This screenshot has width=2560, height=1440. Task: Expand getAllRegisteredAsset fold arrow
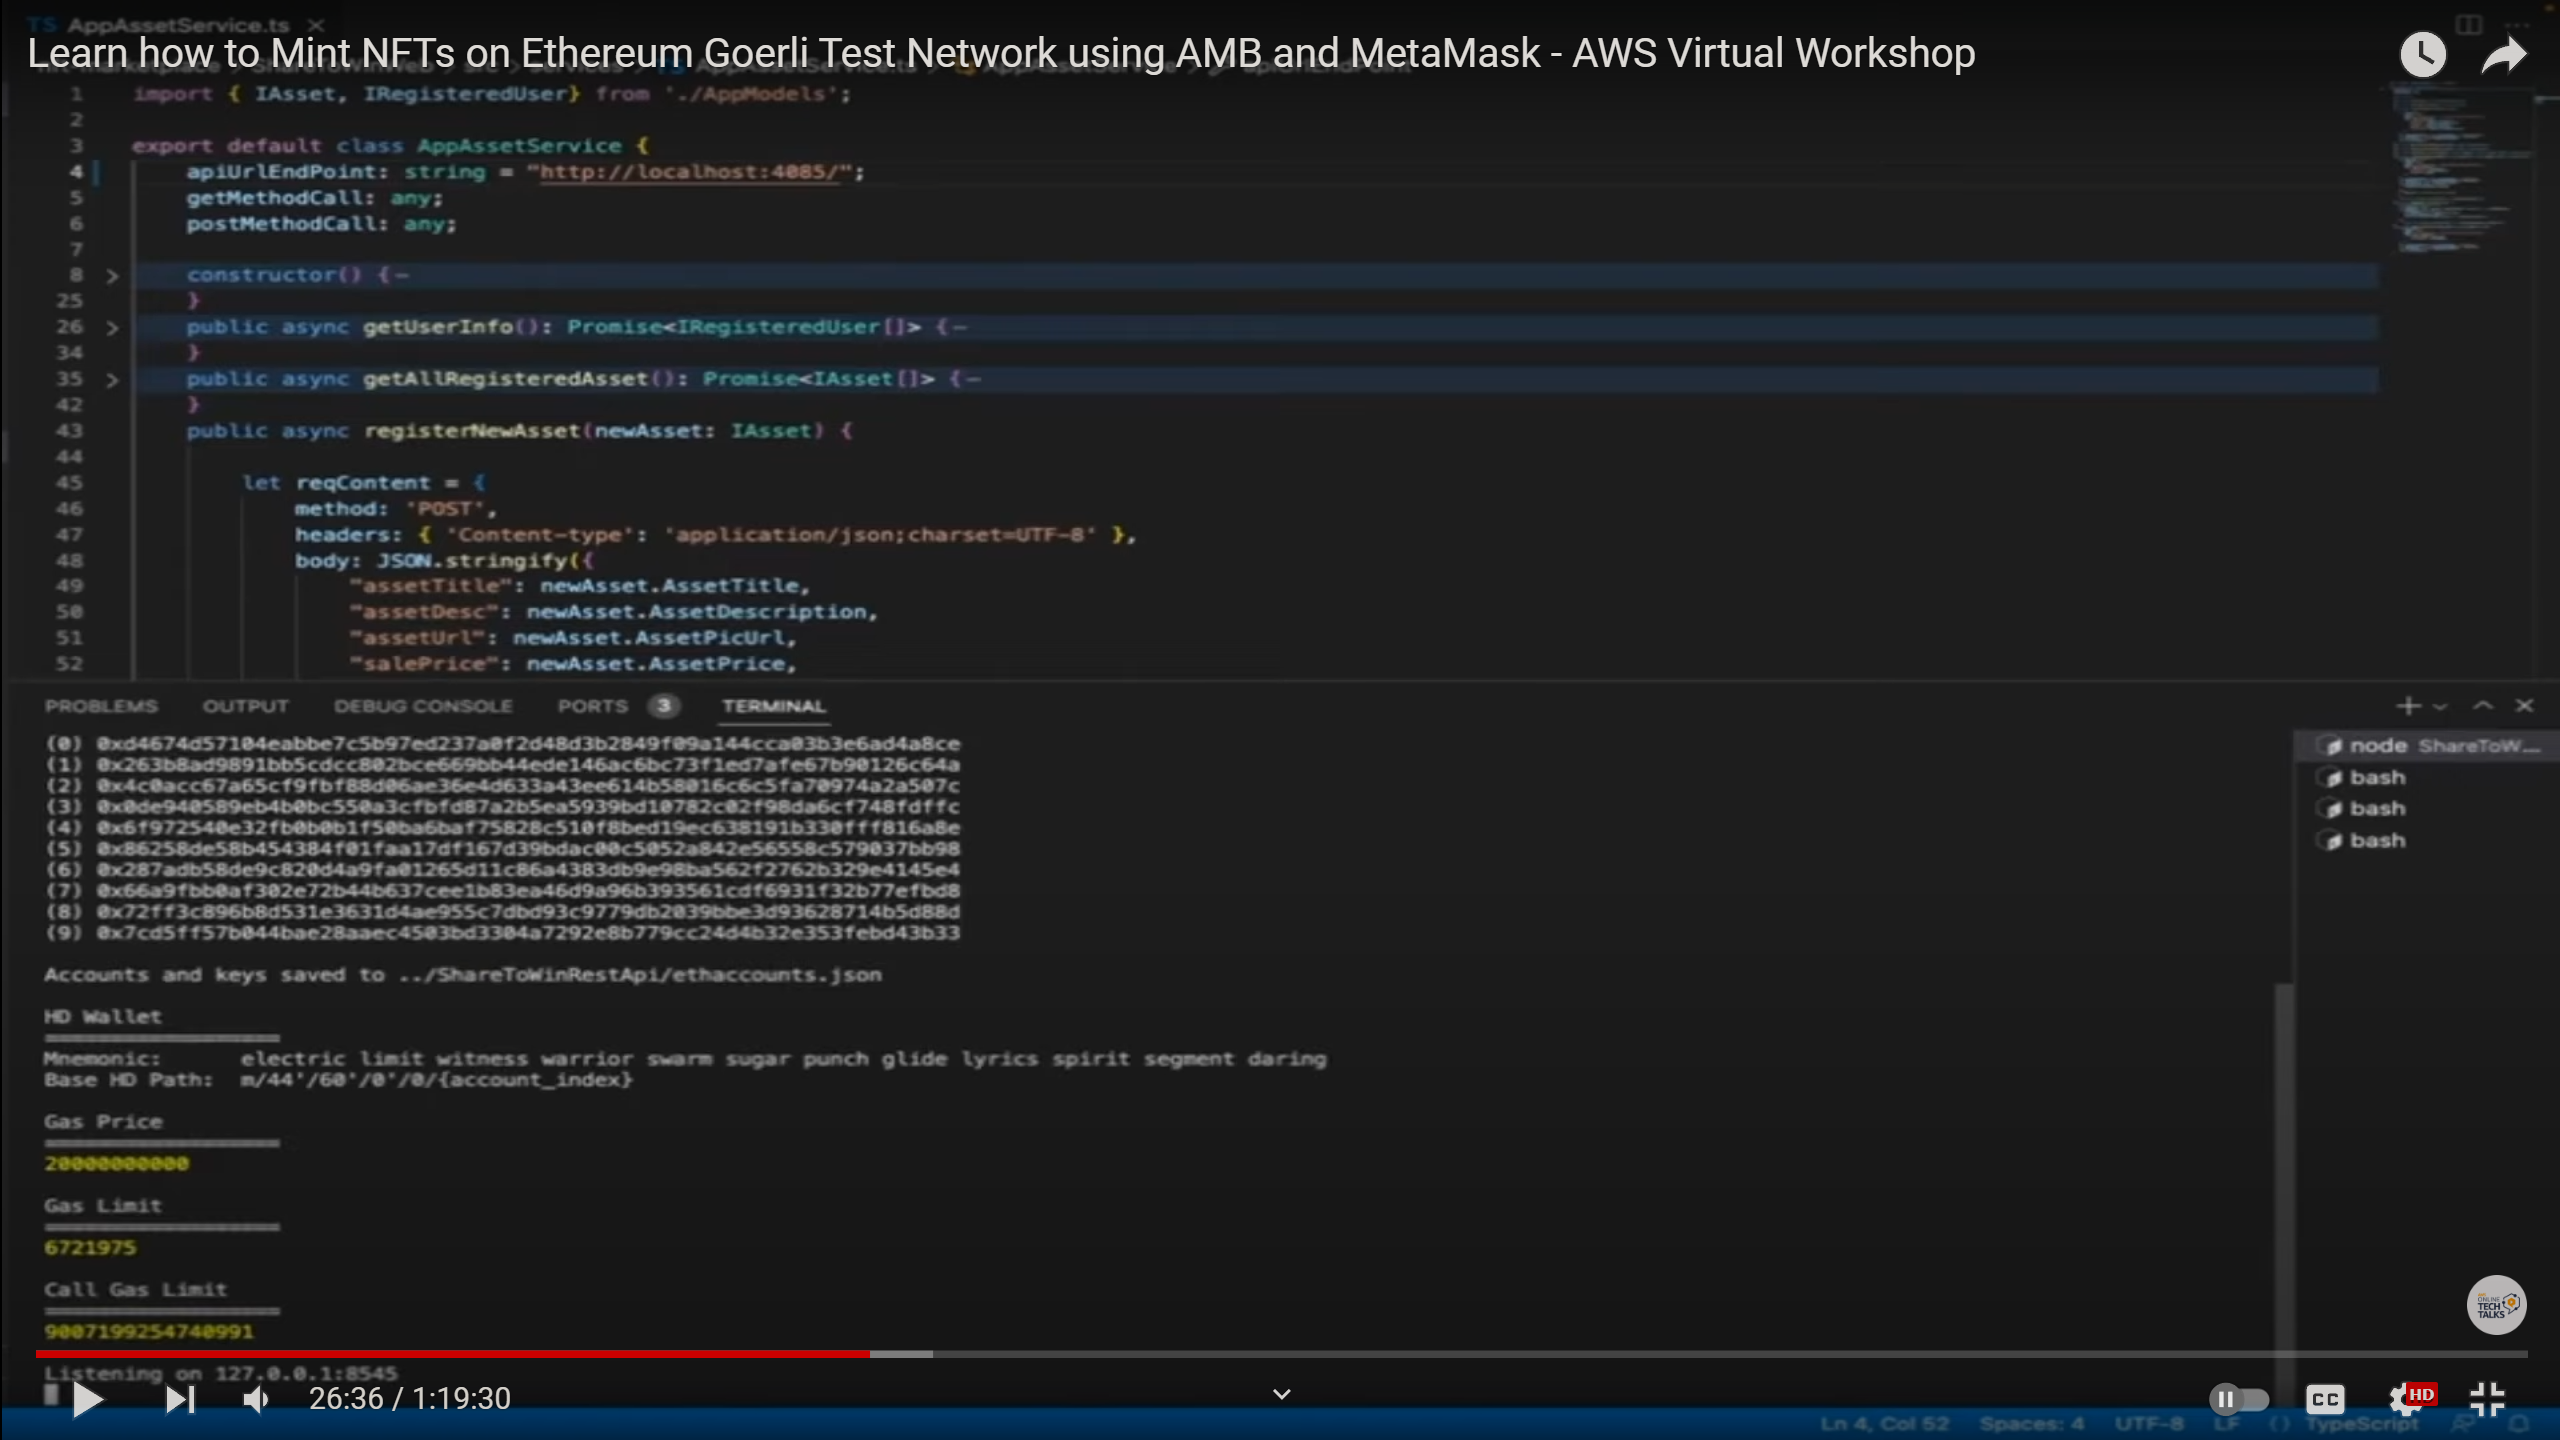(112, 379)
